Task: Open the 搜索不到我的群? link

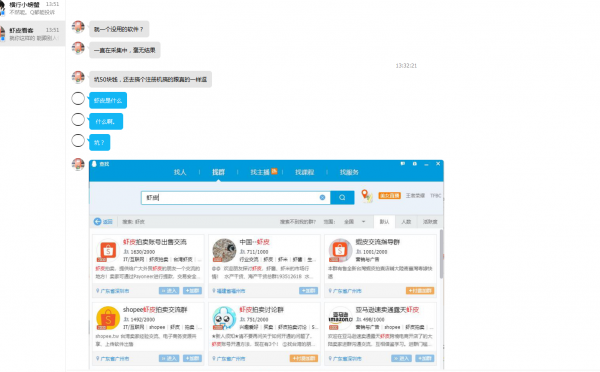Action: point(298,222)
